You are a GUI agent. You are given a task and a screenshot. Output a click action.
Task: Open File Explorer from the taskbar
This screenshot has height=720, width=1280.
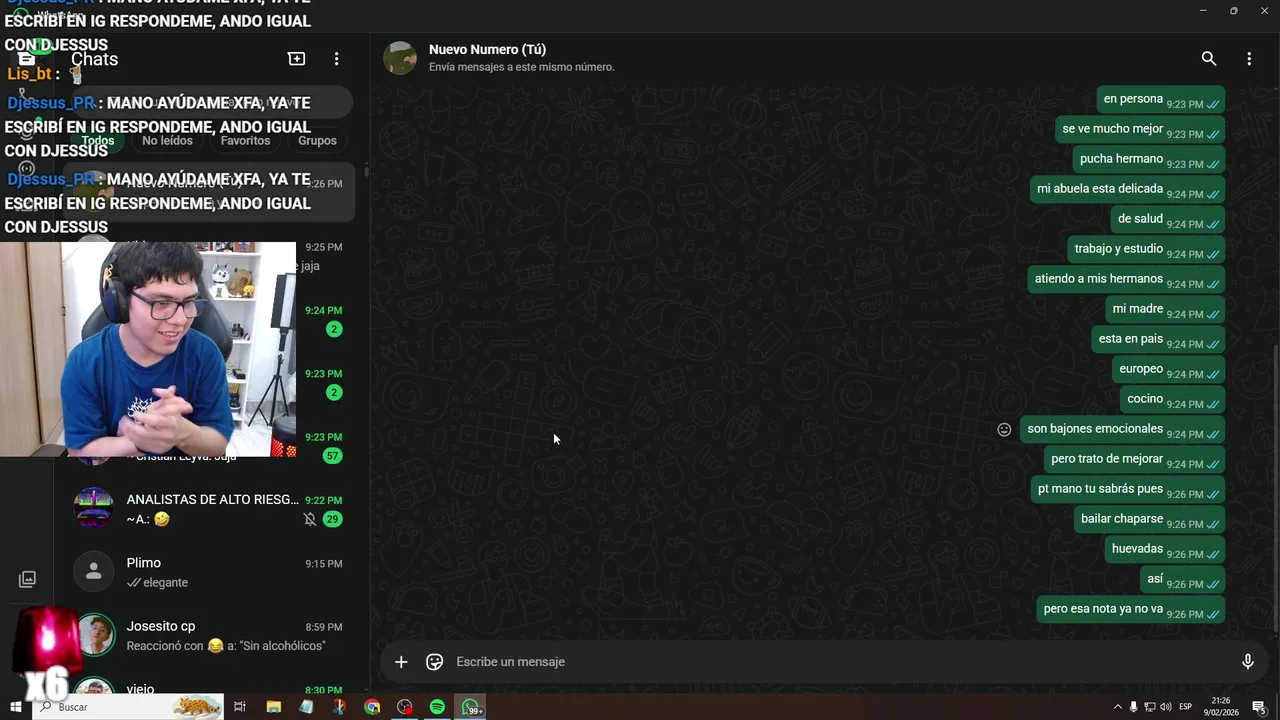click(x=273, y=707)
